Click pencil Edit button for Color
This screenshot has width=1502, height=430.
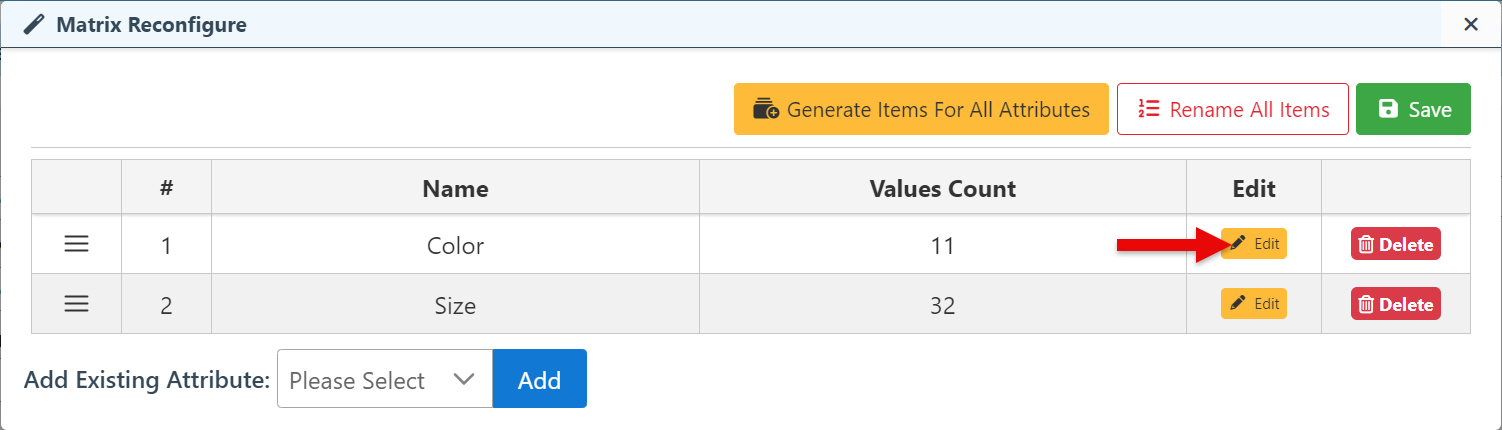[1254, 244]
